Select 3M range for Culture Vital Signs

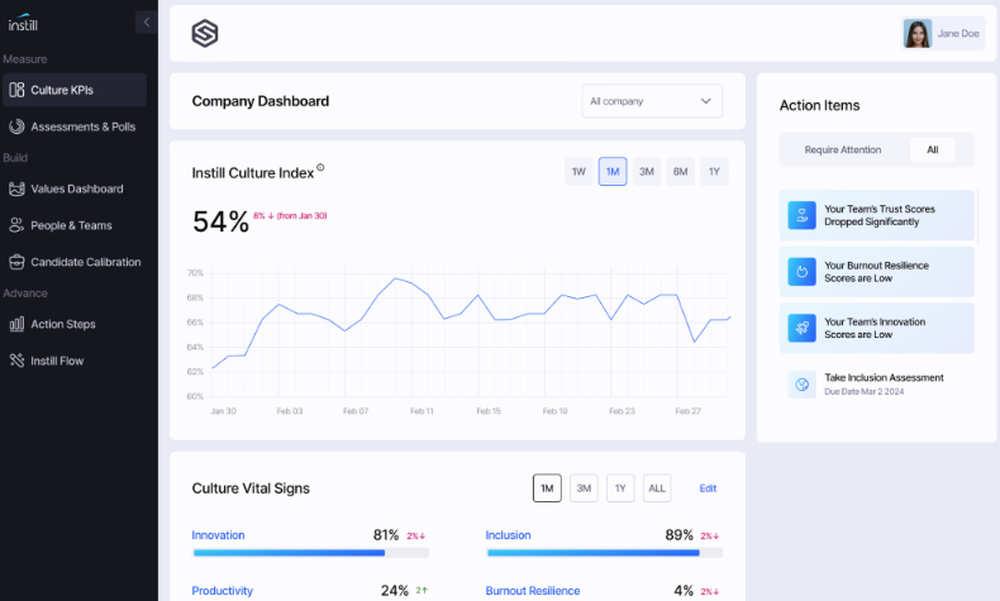[x=584, y=488]
